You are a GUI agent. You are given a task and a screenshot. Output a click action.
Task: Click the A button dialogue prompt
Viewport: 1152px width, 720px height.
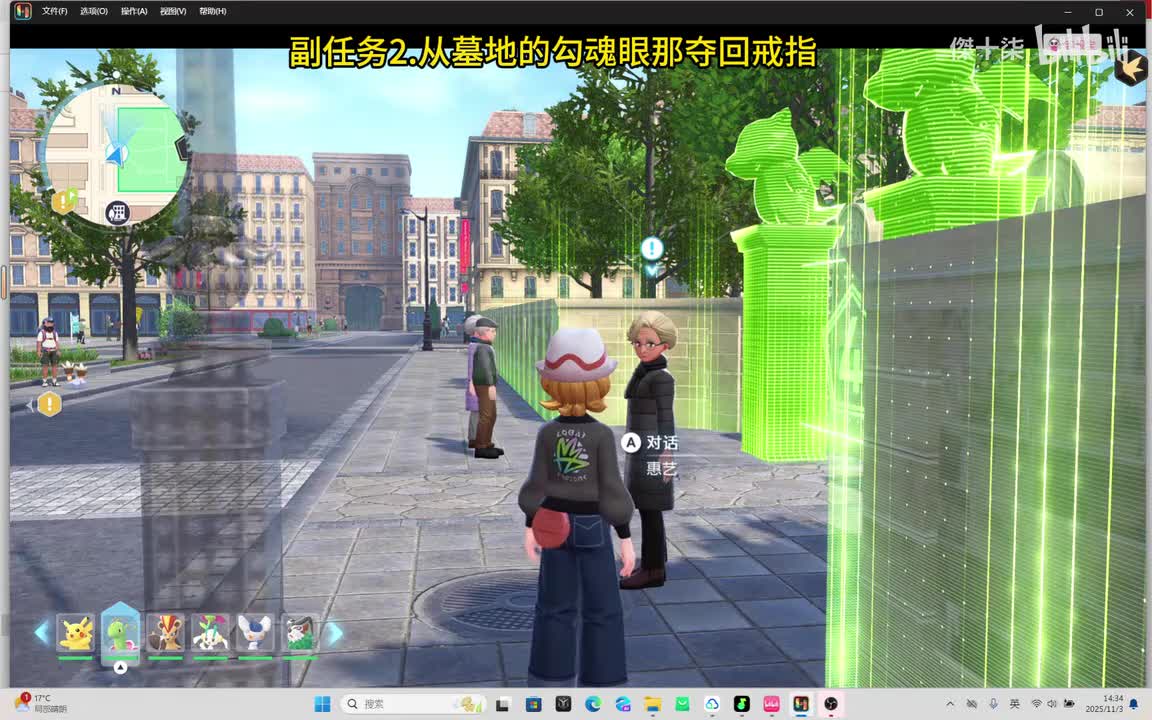coord(630,442)
